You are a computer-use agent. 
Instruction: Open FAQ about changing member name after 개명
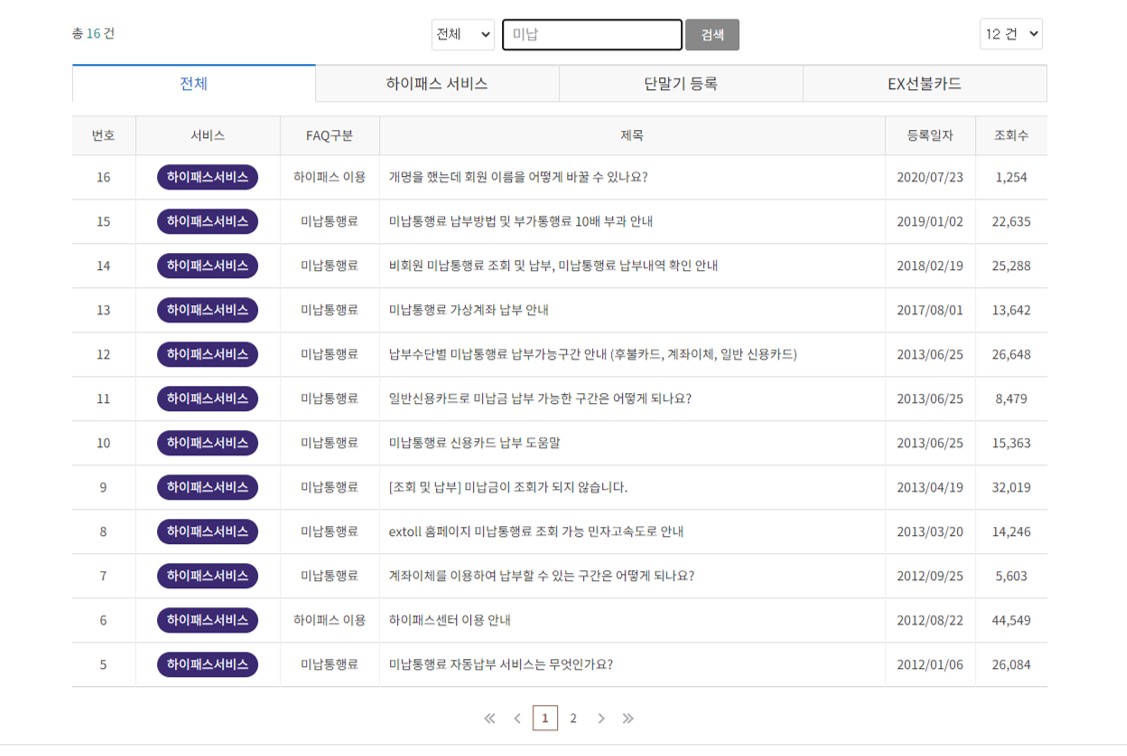[518, 177]
